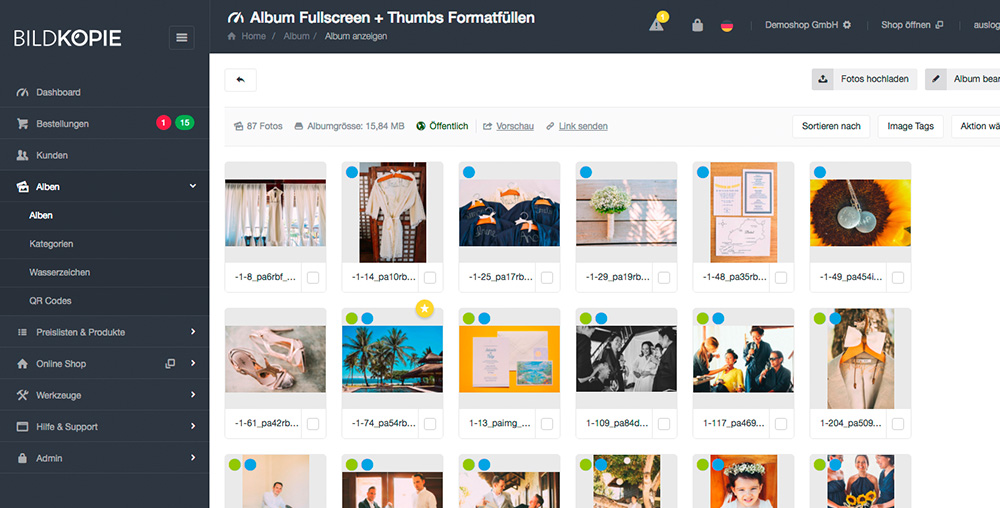The height and width of the screenshot is (508, 1000).
Task: Click the Preislisten list icon
Action: pyautogui.click(x=22, y=332)
